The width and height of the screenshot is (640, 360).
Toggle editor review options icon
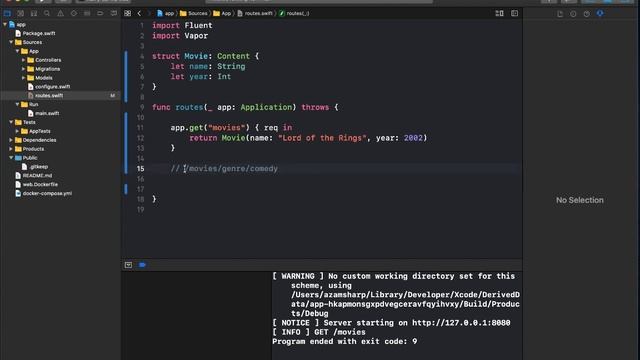tap(499, 13)
